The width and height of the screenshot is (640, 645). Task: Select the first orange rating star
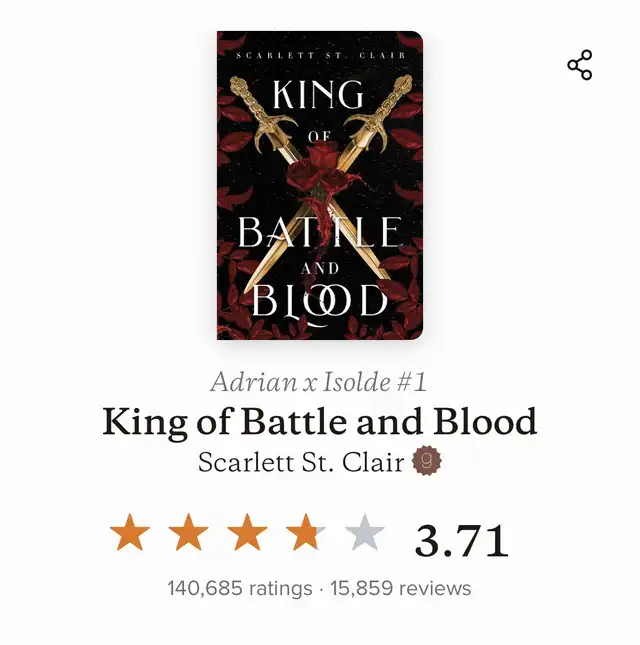(x=130, y=532)
